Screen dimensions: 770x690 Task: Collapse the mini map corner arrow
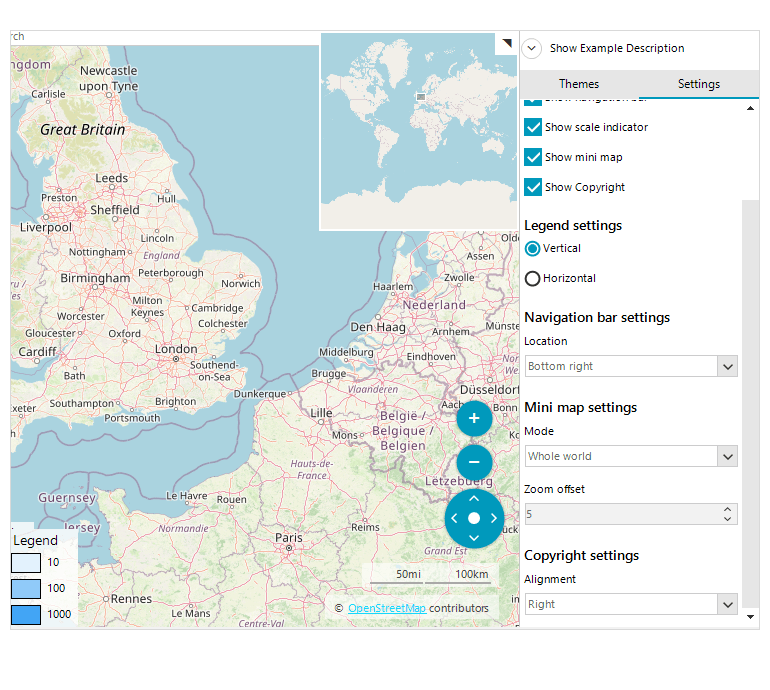506,43
